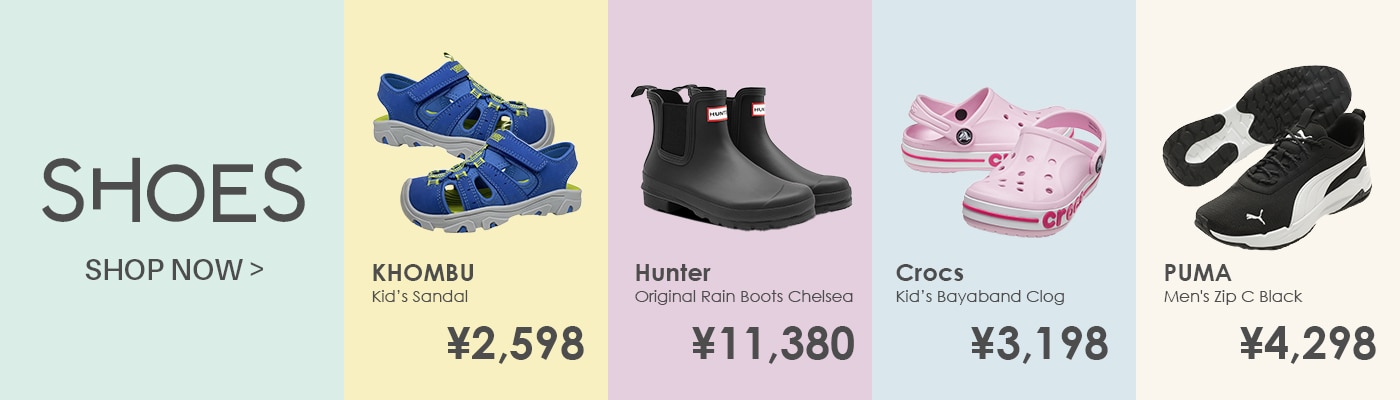Click the ¥2,598 price

(515, 344)
